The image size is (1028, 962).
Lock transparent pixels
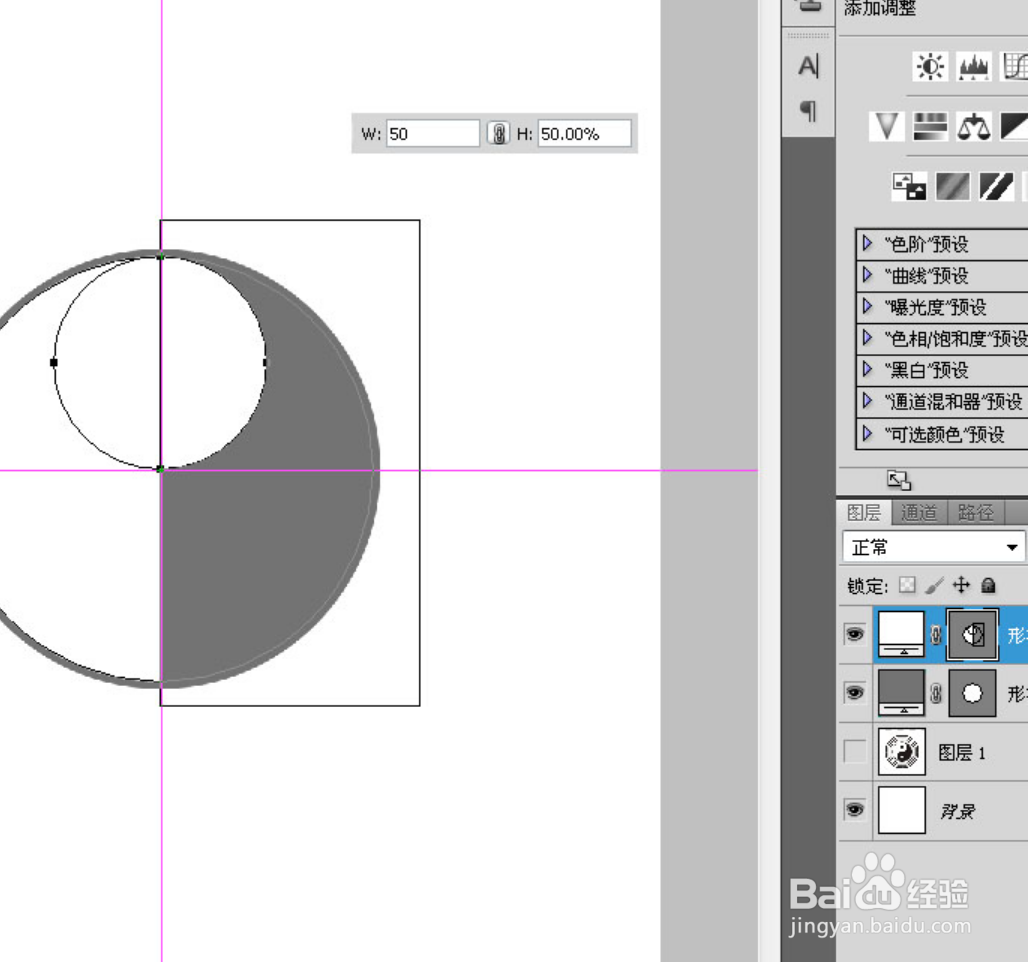907,584
